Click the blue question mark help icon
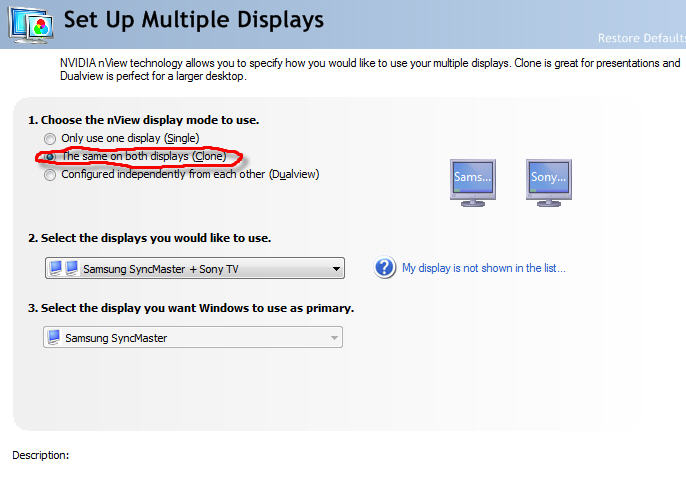The height and width of the screenshot is (502, 686). 385,267
